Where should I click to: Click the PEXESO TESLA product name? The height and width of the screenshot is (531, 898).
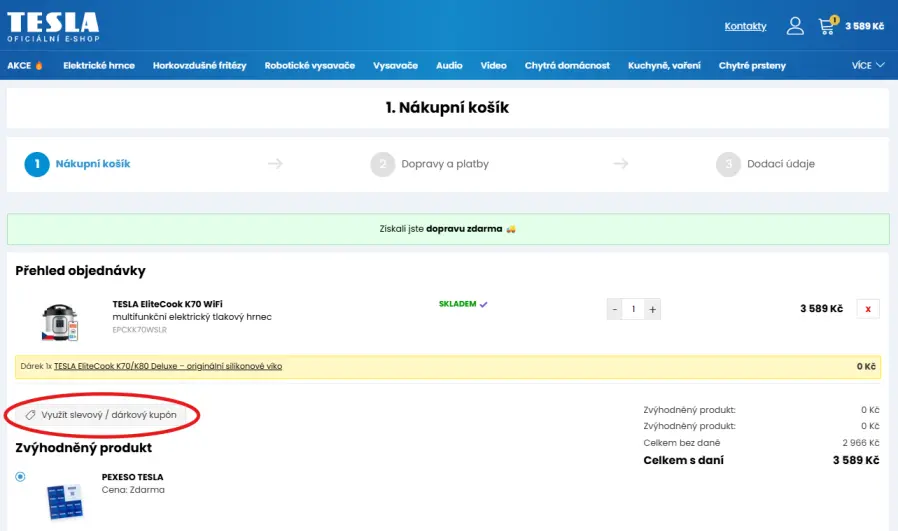click(132, 477)
